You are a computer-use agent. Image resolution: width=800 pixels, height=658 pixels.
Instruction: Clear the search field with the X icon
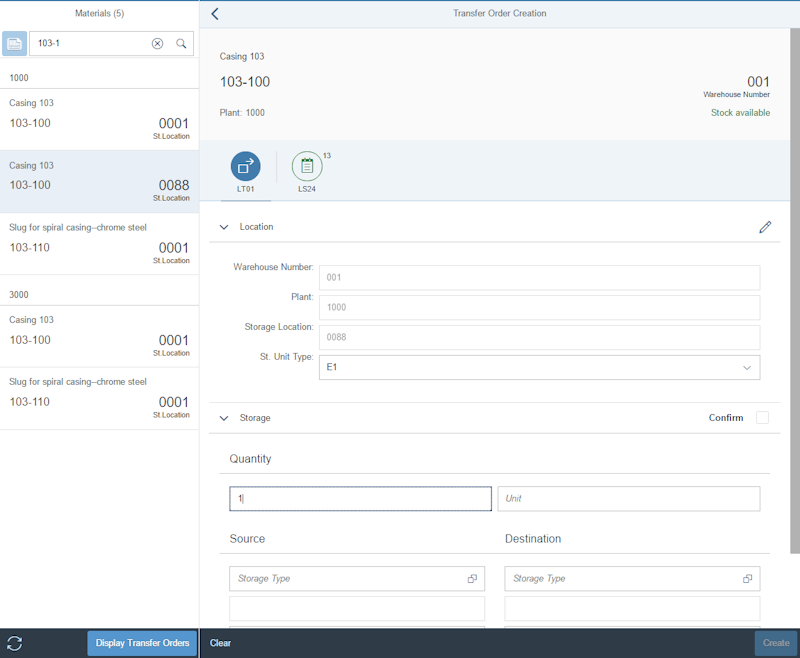158,43
